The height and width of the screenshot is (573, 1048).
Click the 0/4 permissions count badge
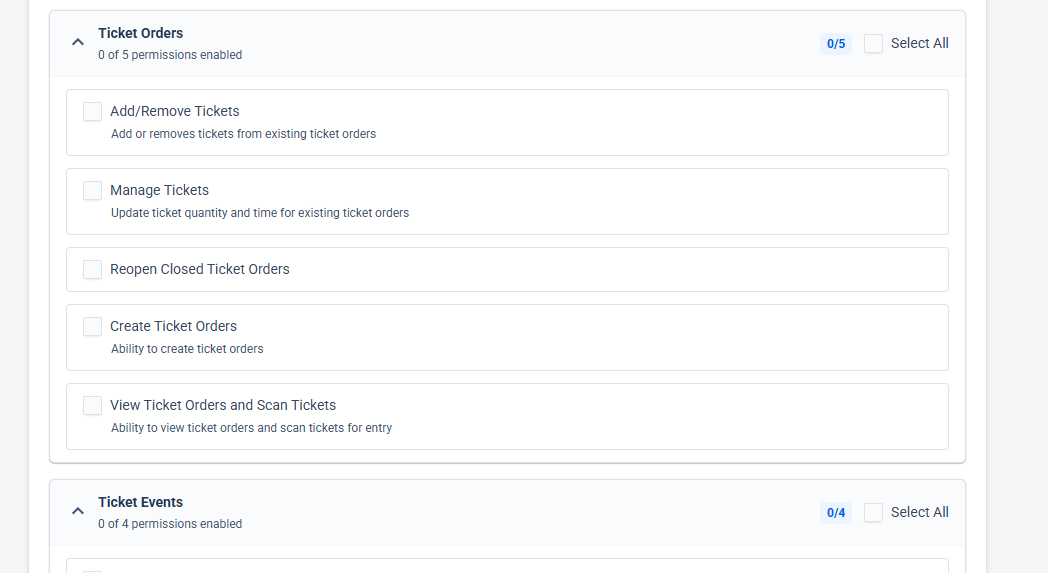(x=835, y=512)
